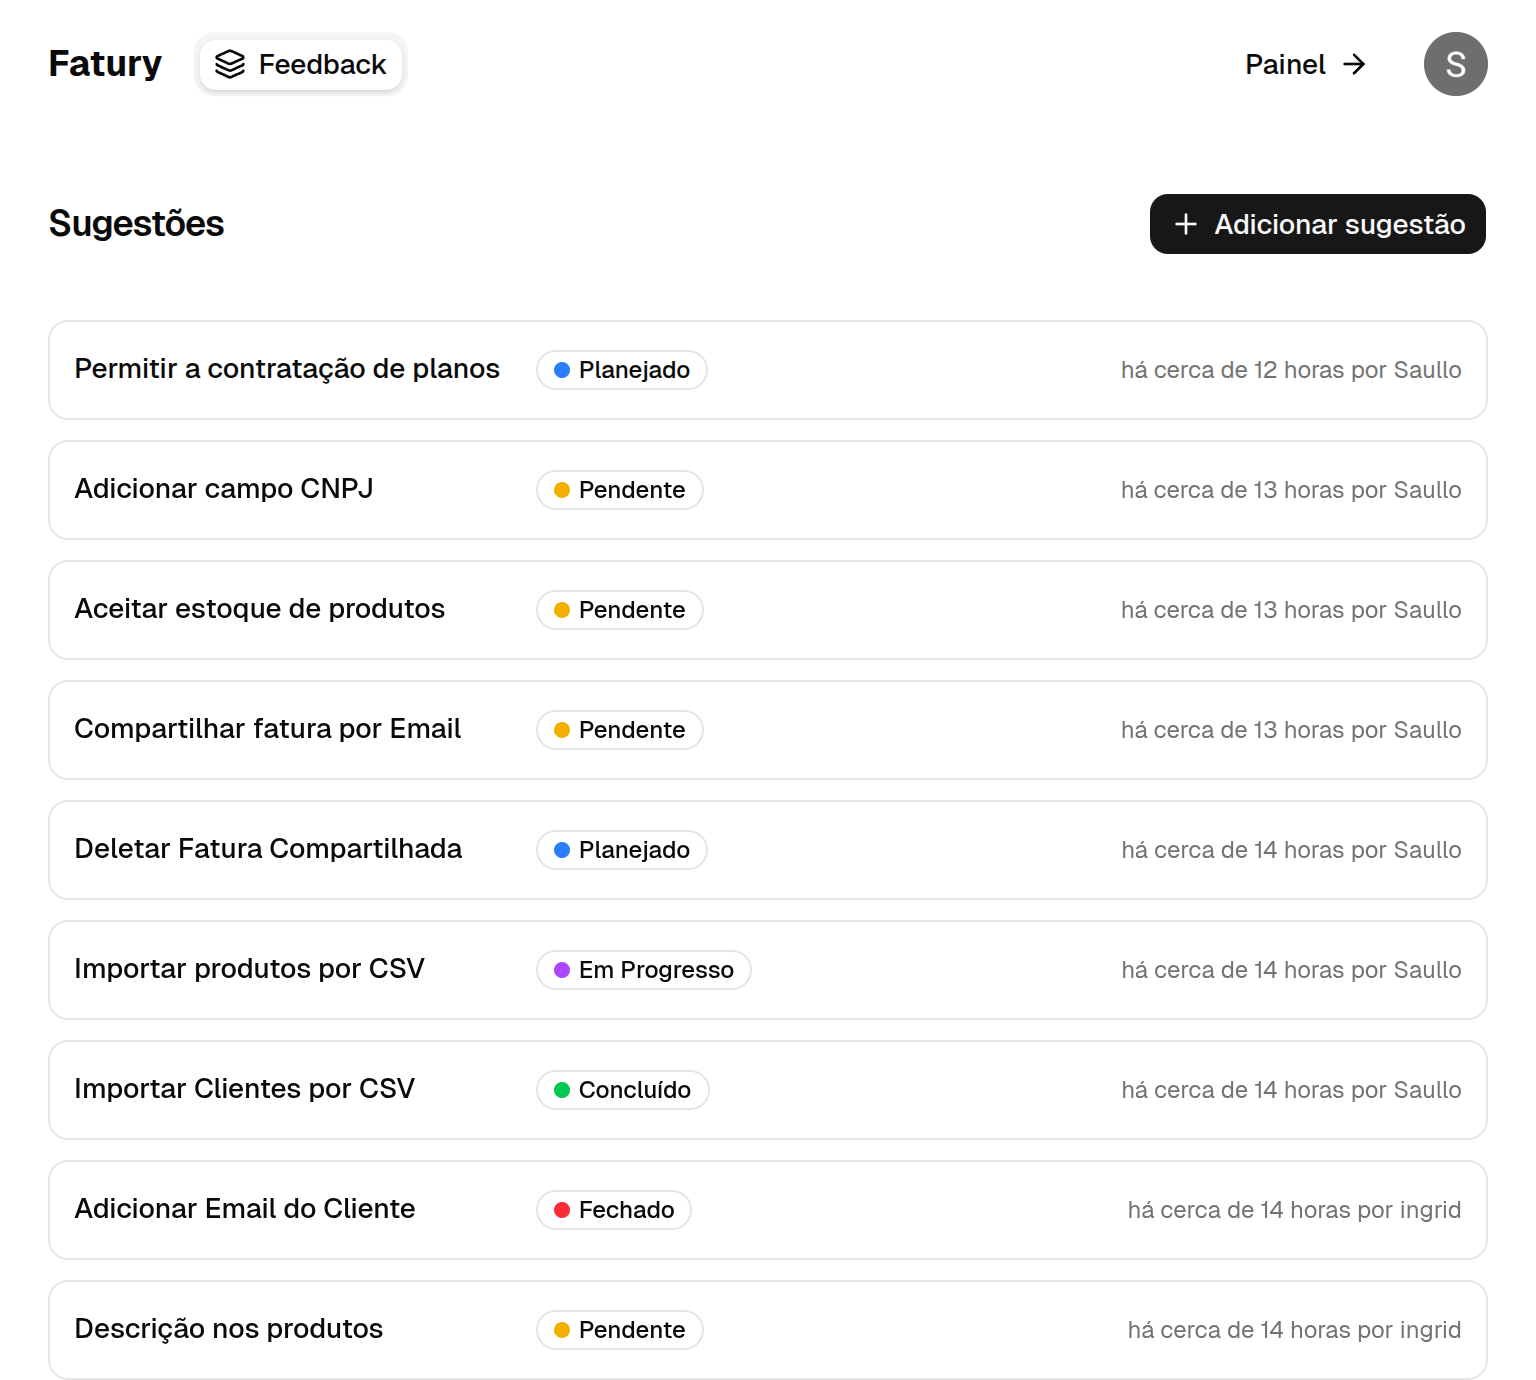The image size is (1536, 1380).
Task: Click the layers icon beside Feedback
Action: [230, 64]
